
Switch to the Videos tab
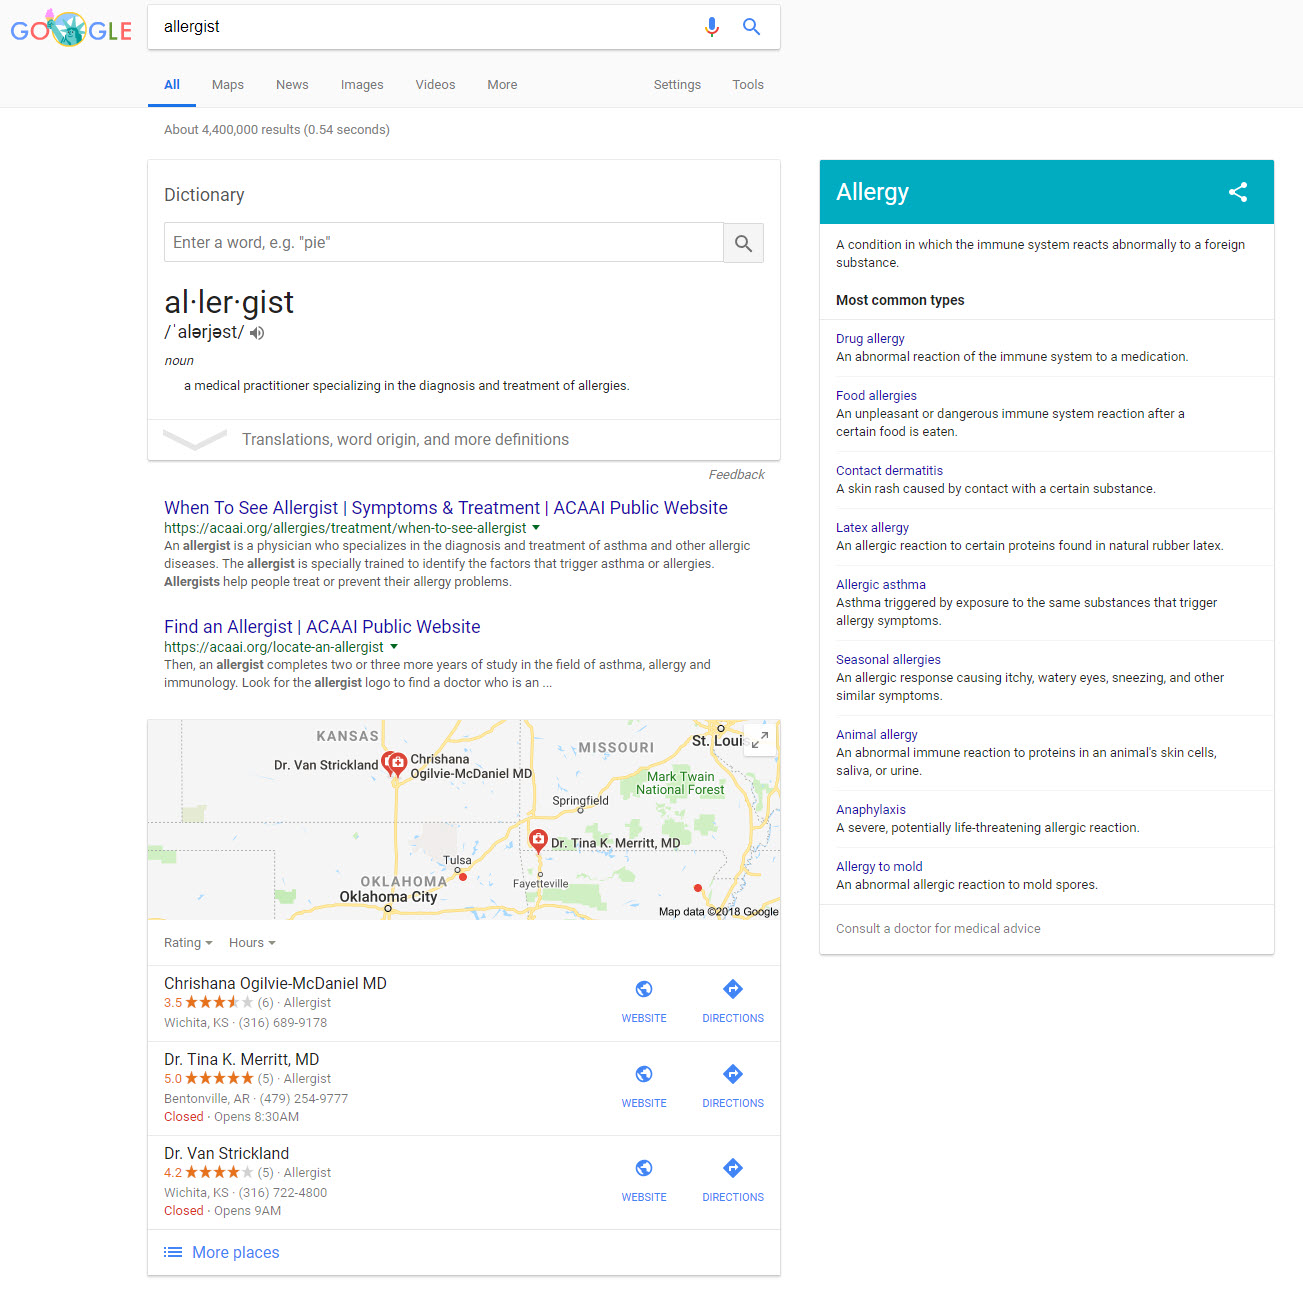coord(435,85)
